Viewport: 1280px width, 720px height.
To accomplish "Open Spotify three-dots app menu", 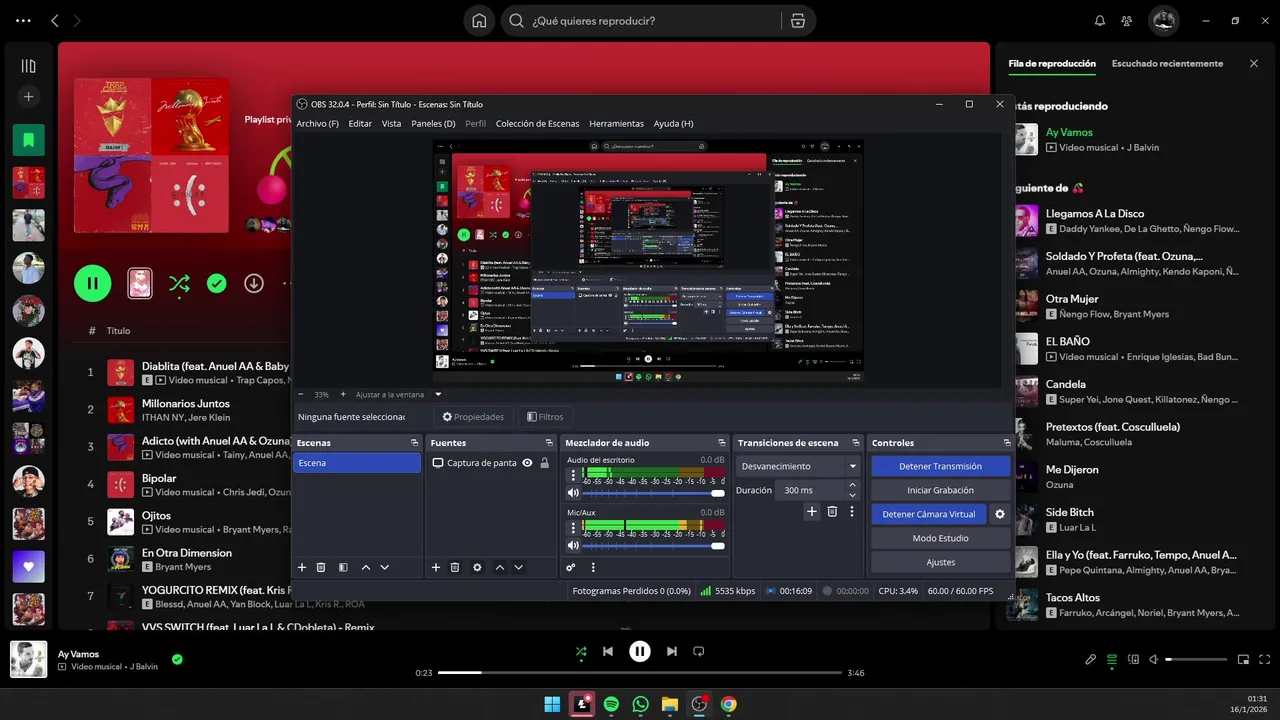I will (x=24, y=20).
